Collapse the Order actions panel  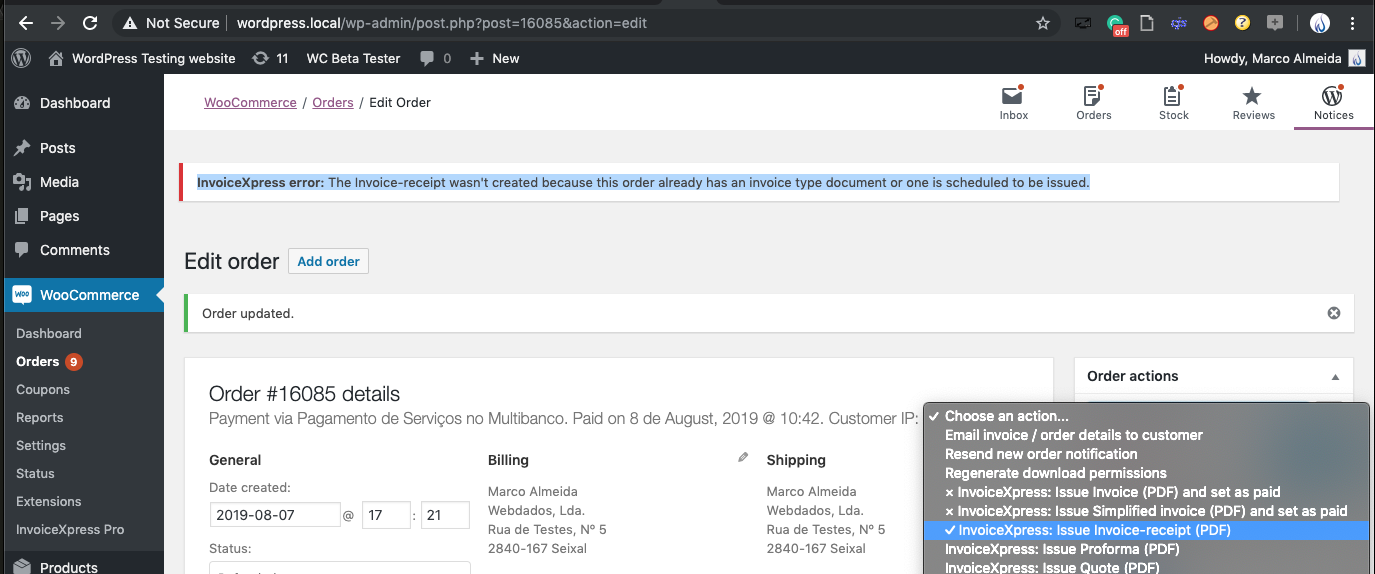1335,377
